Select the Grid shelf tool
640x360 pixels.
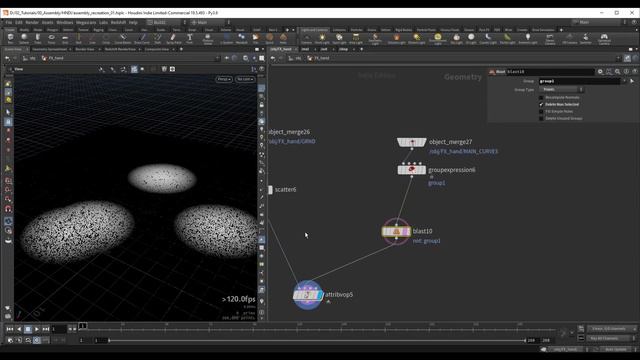(x=65, y=38)
